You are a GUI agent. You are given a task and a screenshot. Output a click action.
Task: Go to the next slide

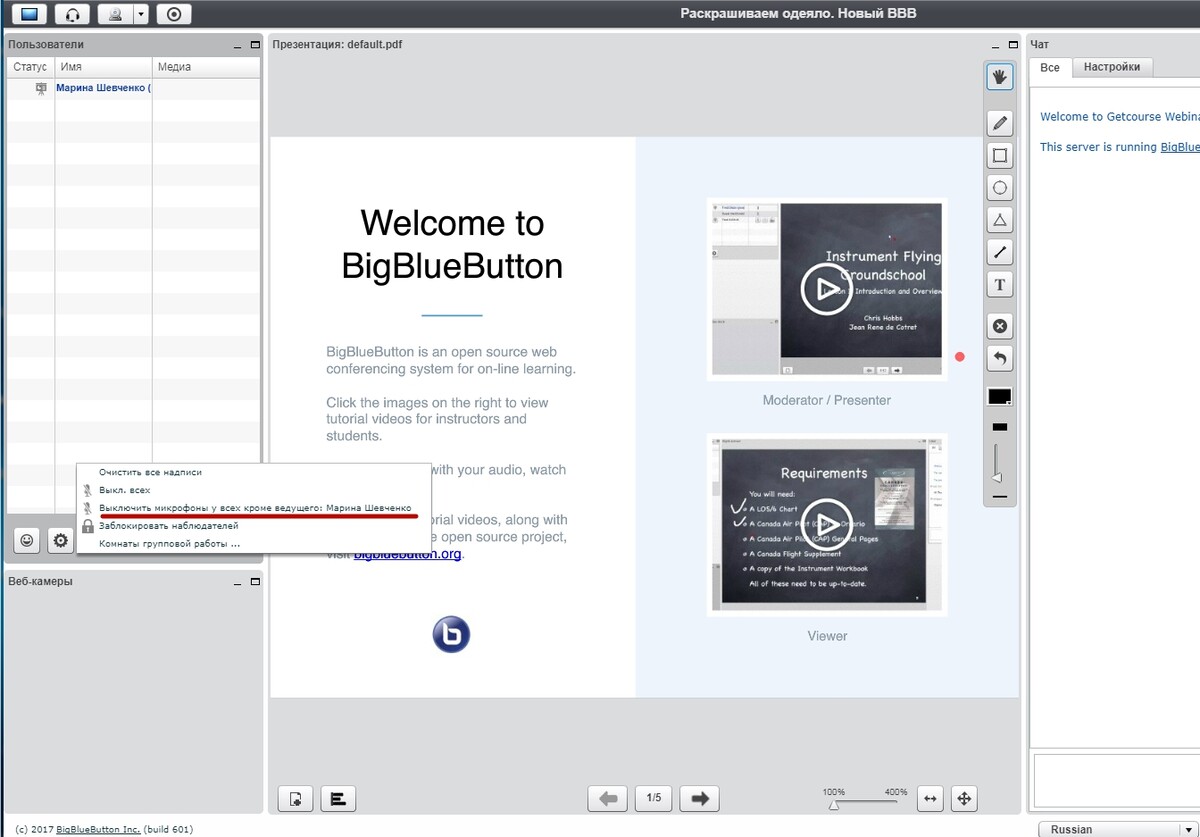[x=700, y=798]
